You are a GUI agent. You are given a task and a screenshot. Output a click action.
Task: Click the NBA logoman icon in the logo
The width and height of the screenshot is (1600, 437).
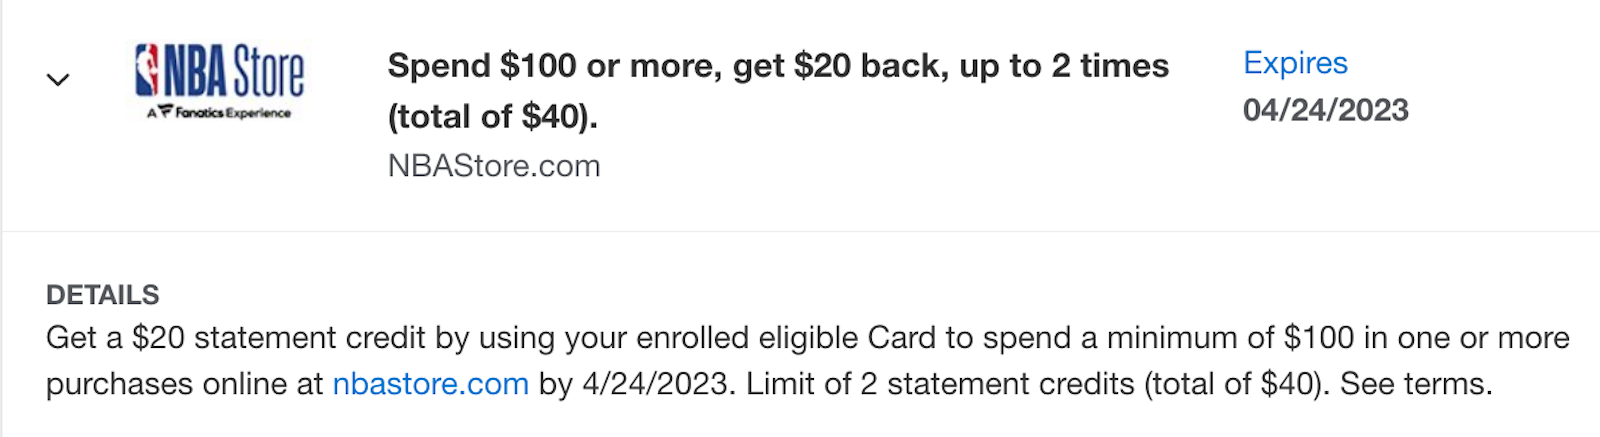pyautogui.click(x=147, y=69)
